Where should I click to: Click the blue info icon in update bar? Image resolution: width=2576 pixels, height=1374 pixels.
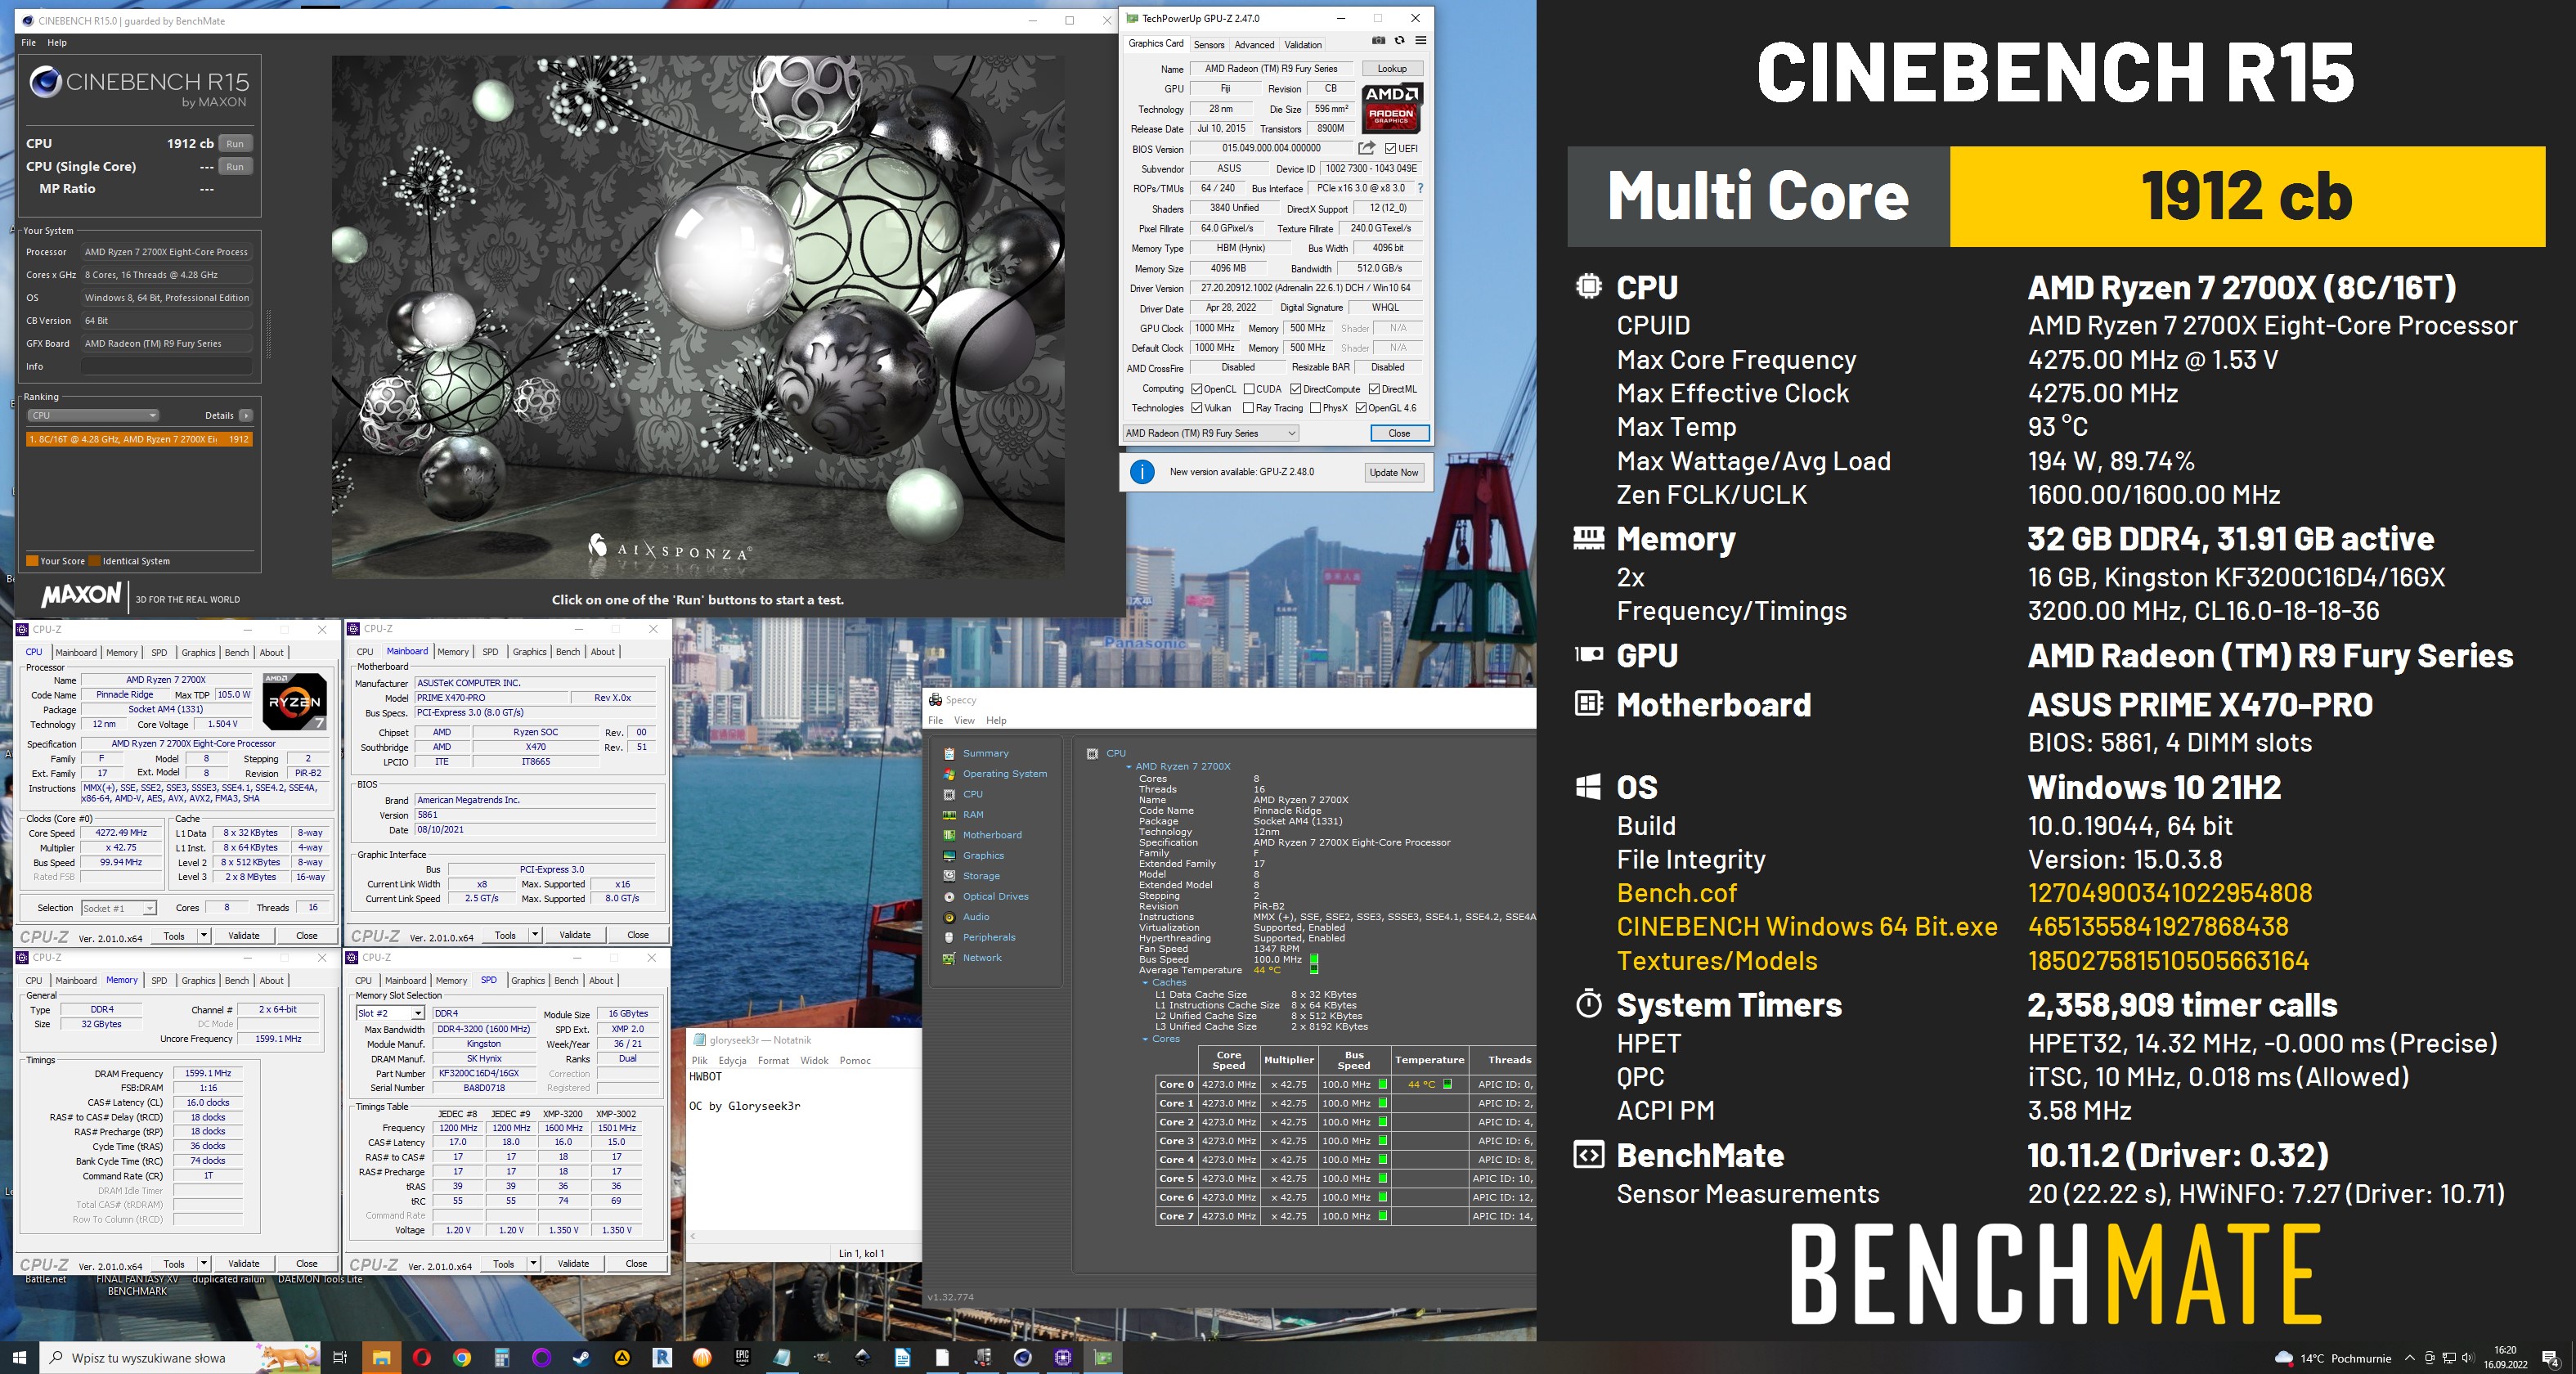[x=1142, y=472]
